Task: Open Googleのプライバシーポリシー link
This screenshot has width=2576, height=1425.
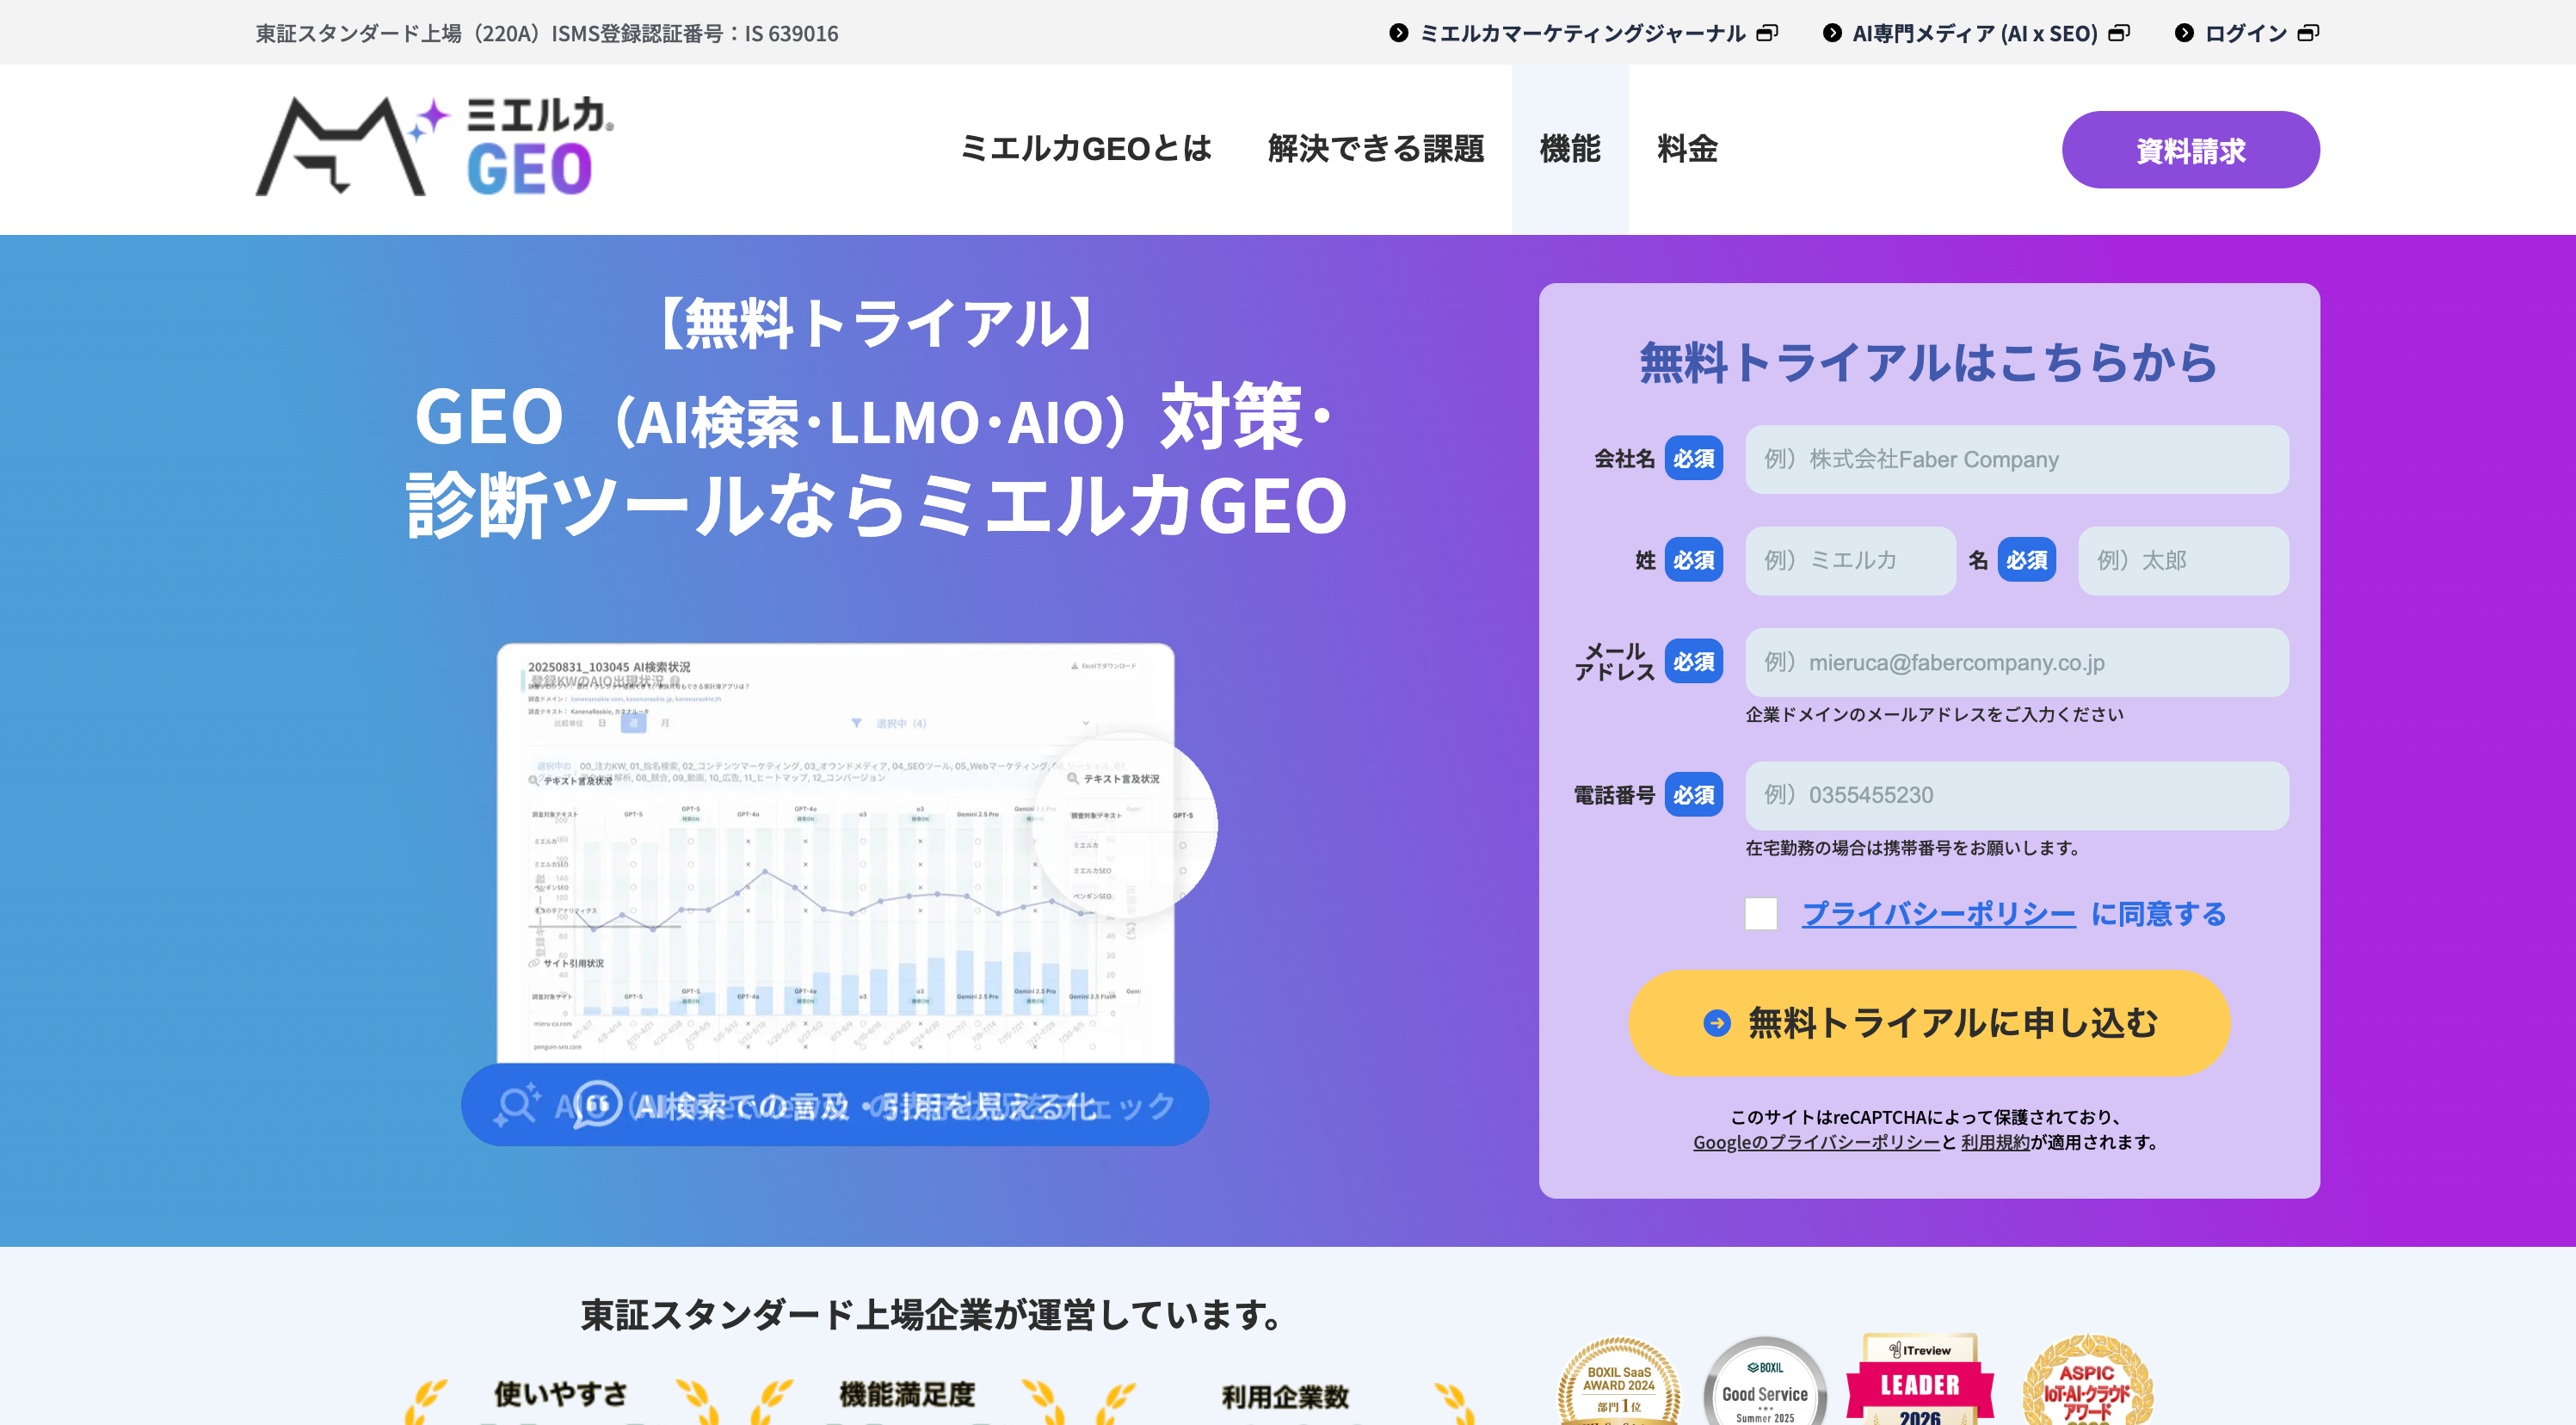Action: click(x=1815, y=1142)
